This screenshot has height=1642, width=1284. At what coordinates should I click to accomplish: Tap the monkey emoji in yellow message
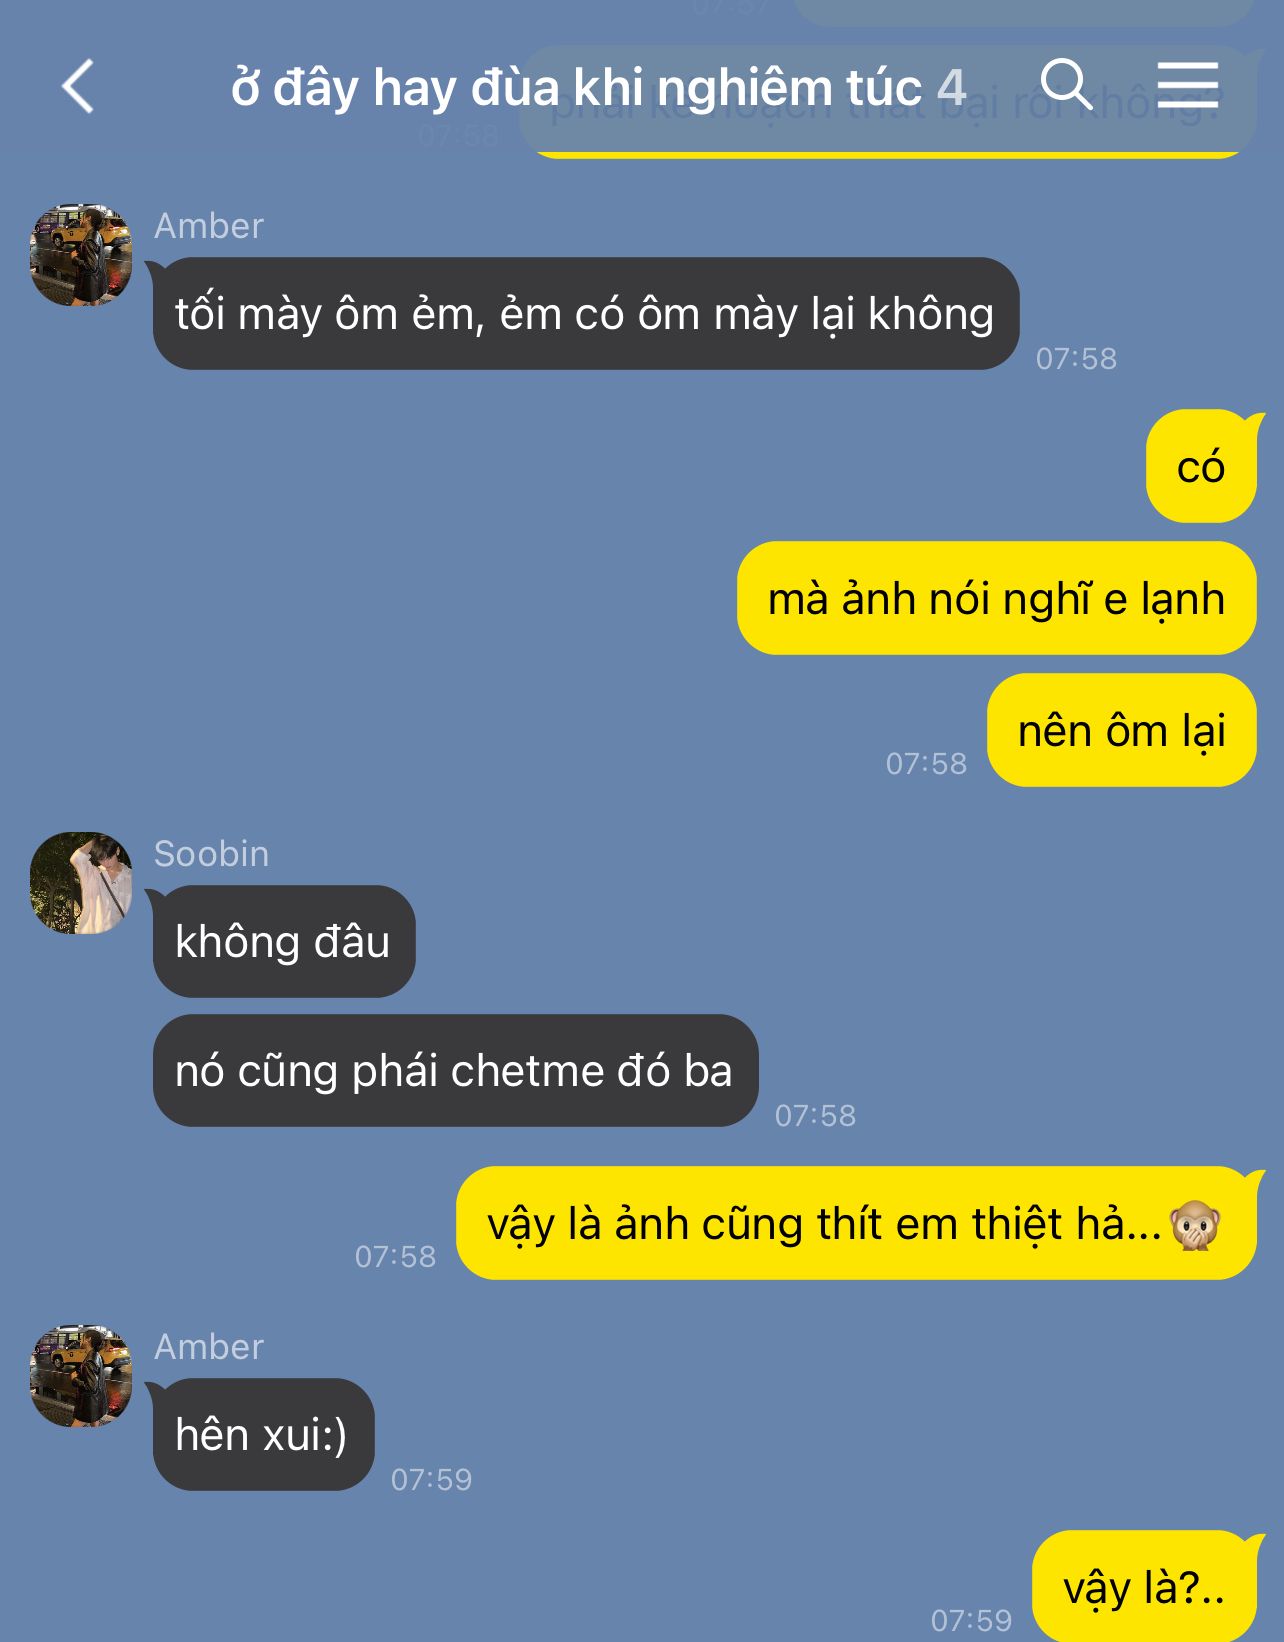click(x=1195, y=1225)
